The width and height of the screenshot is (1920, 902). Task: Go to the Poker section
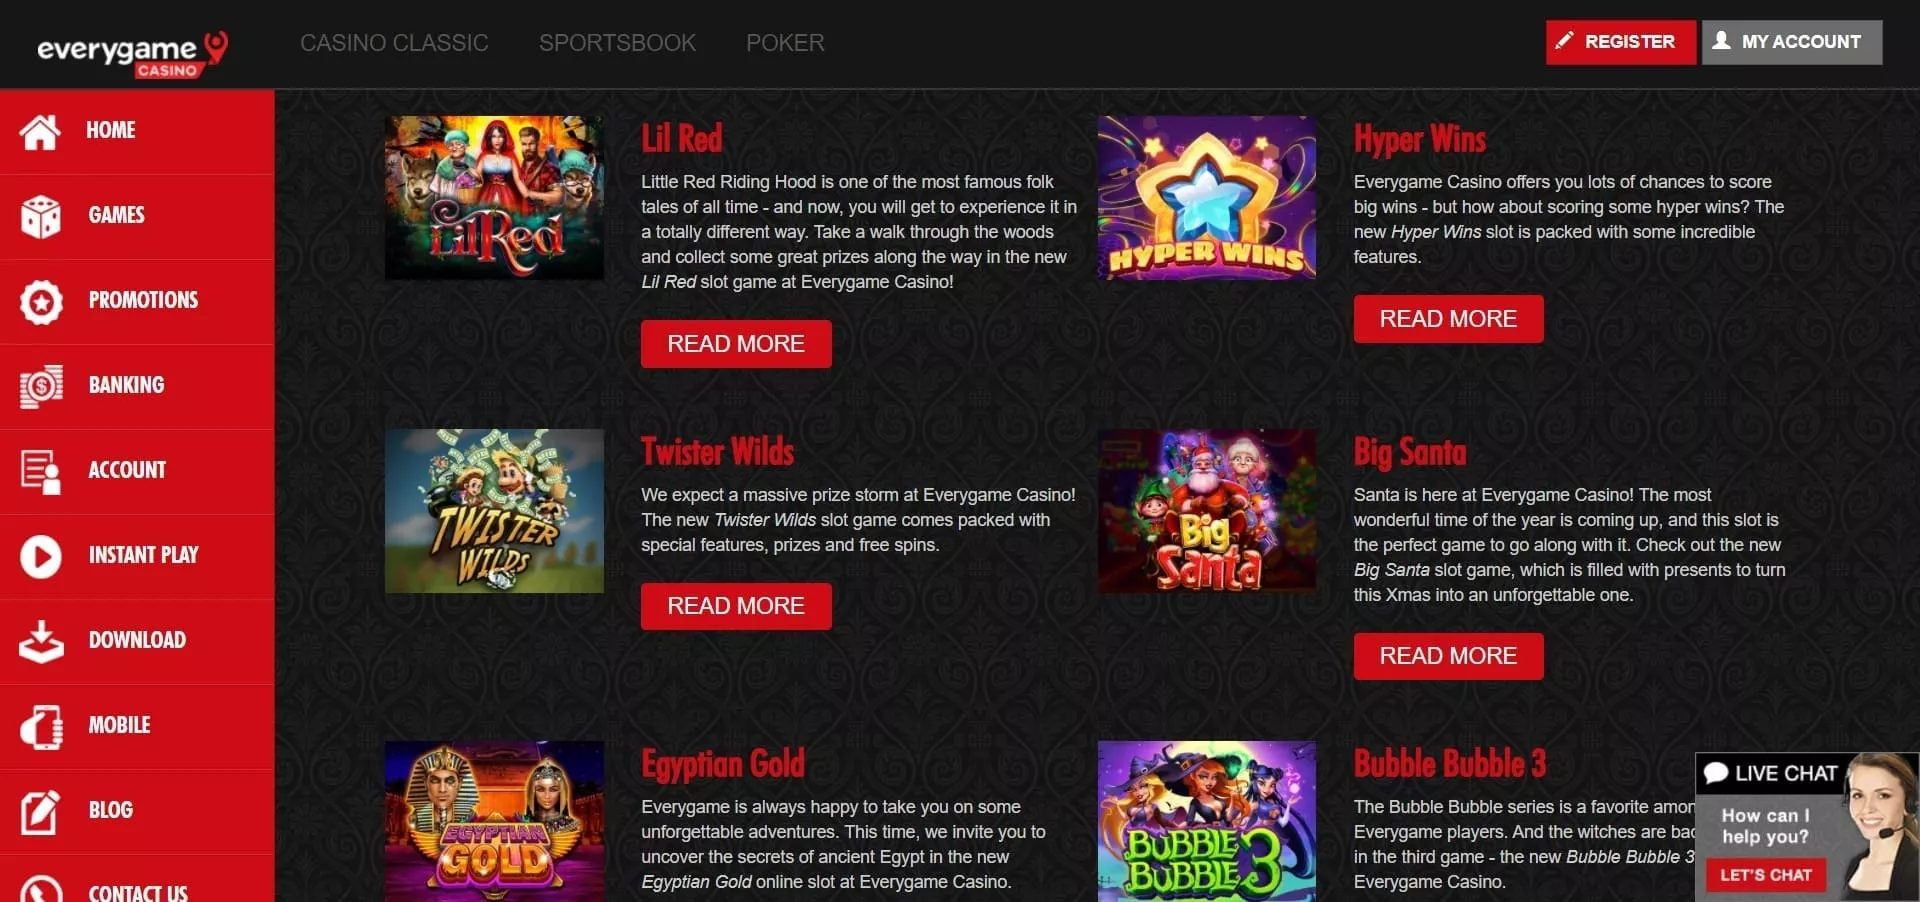785,43
